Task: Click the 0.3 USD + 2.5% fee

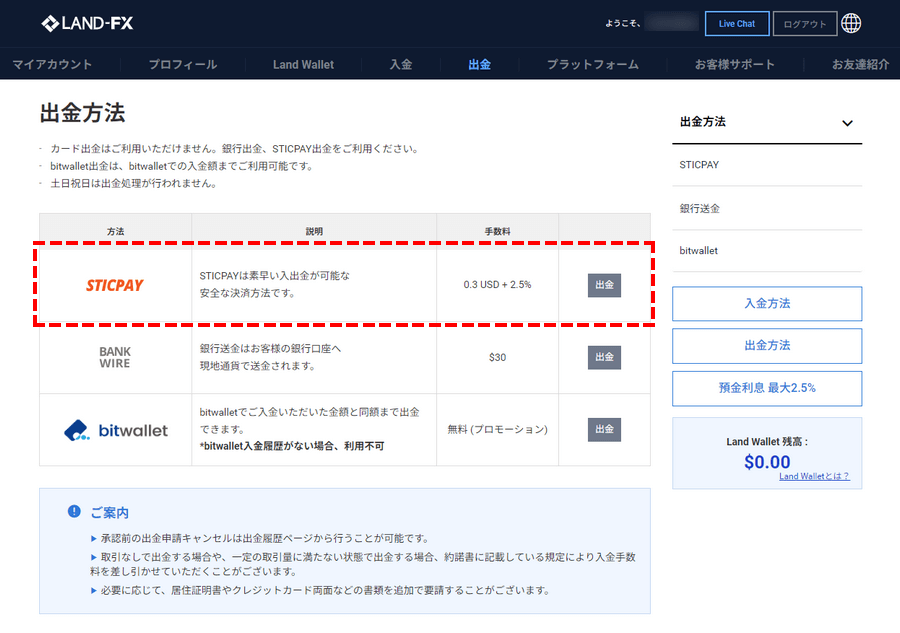Action: (498, 285)
